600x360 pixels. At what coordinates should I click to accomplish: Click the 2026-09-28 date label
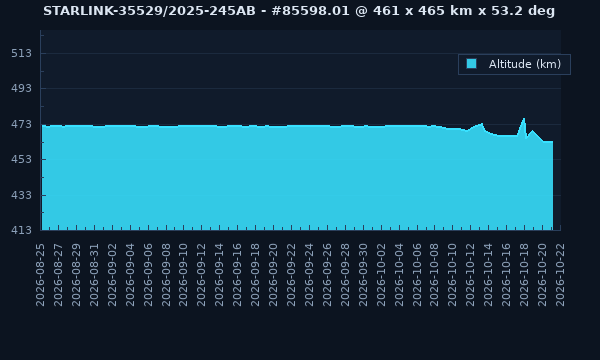[x=345, y=275]
